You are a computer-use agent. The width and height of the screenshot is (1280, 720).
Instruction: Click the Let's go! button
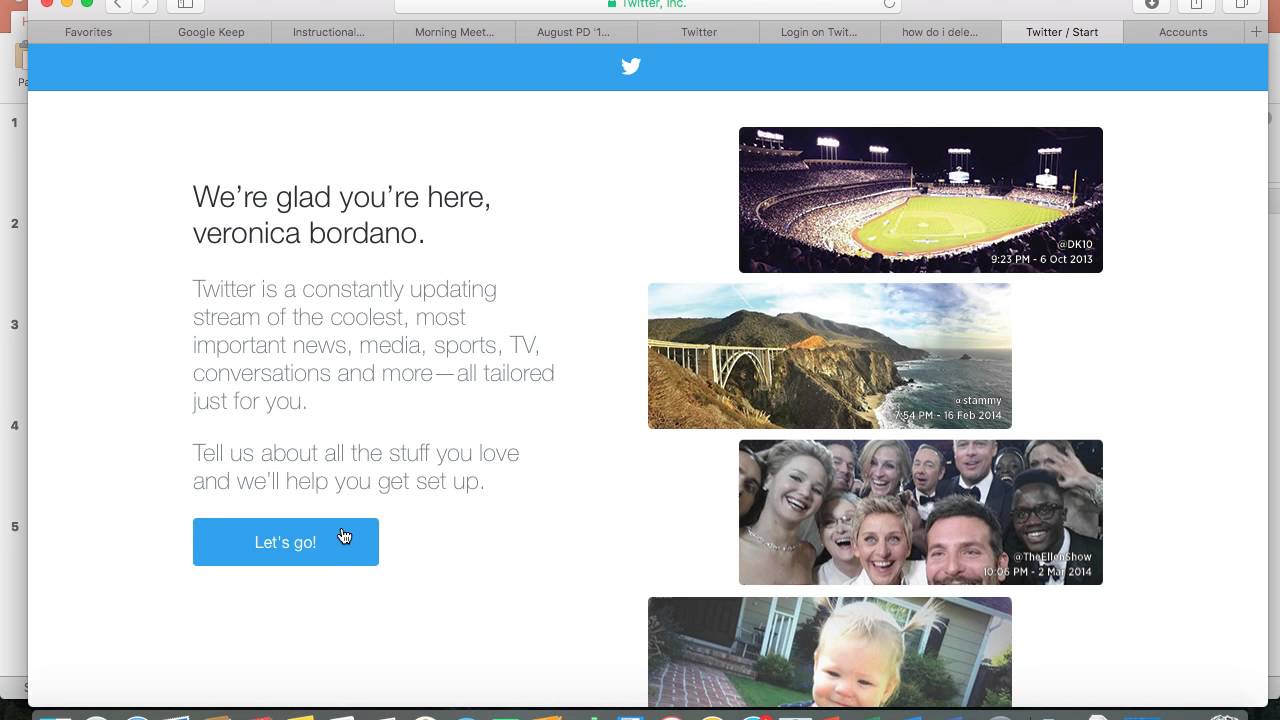pyautogui.click(x=285, y=542)
